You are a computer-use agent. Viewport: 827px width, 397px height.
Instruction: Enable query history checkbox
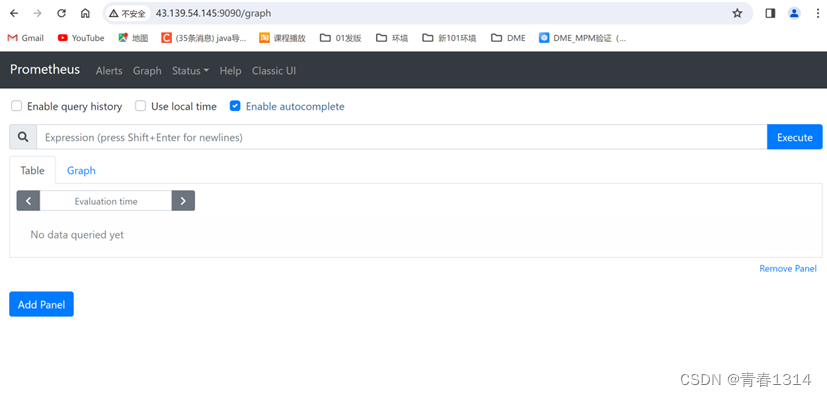[17, 106]
